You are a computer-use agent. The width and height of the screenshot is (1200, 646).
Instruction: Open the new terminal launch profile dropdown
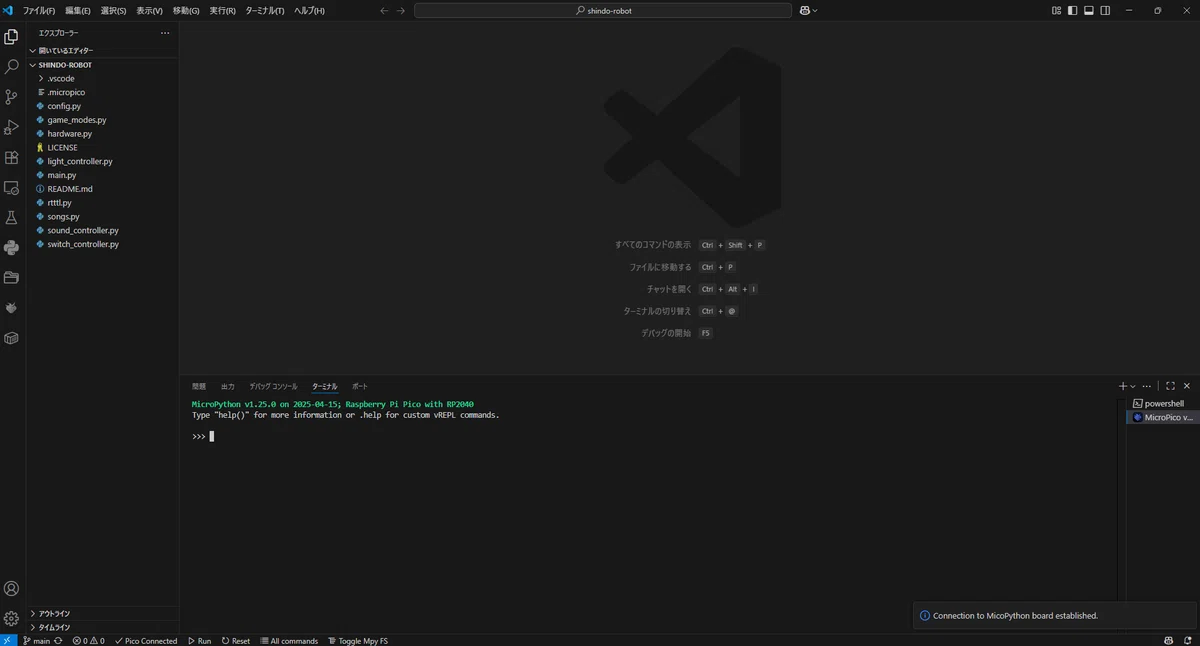1133,386
